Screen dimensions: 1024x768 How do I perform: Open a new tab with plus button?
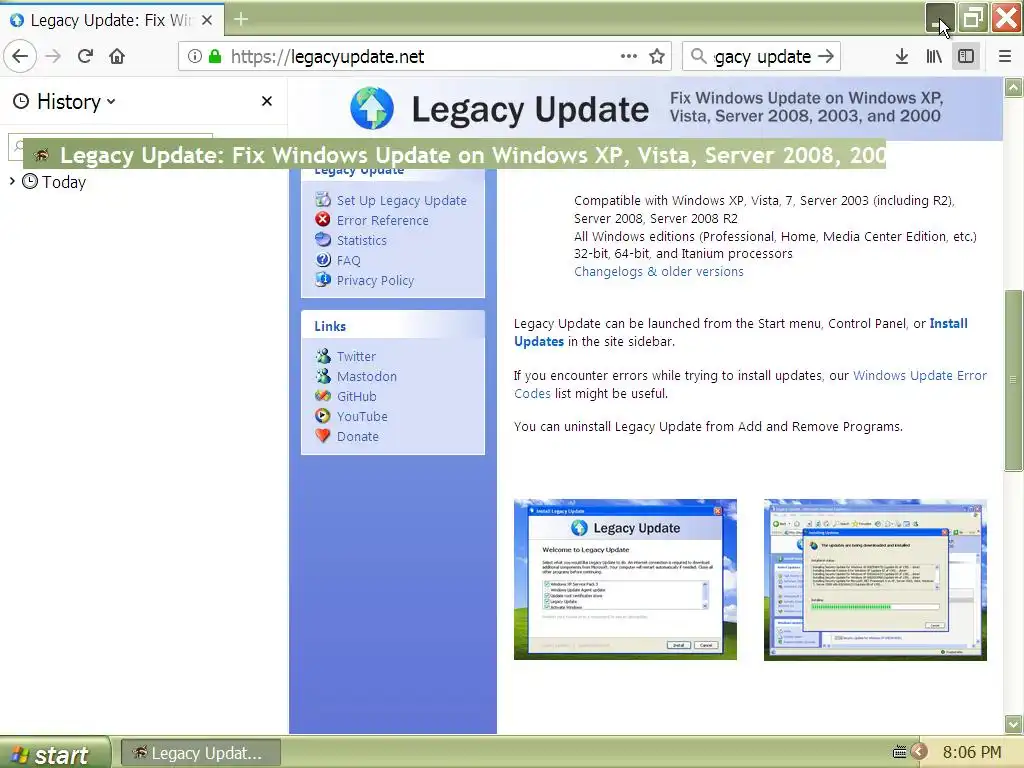(x=241, y=20)
